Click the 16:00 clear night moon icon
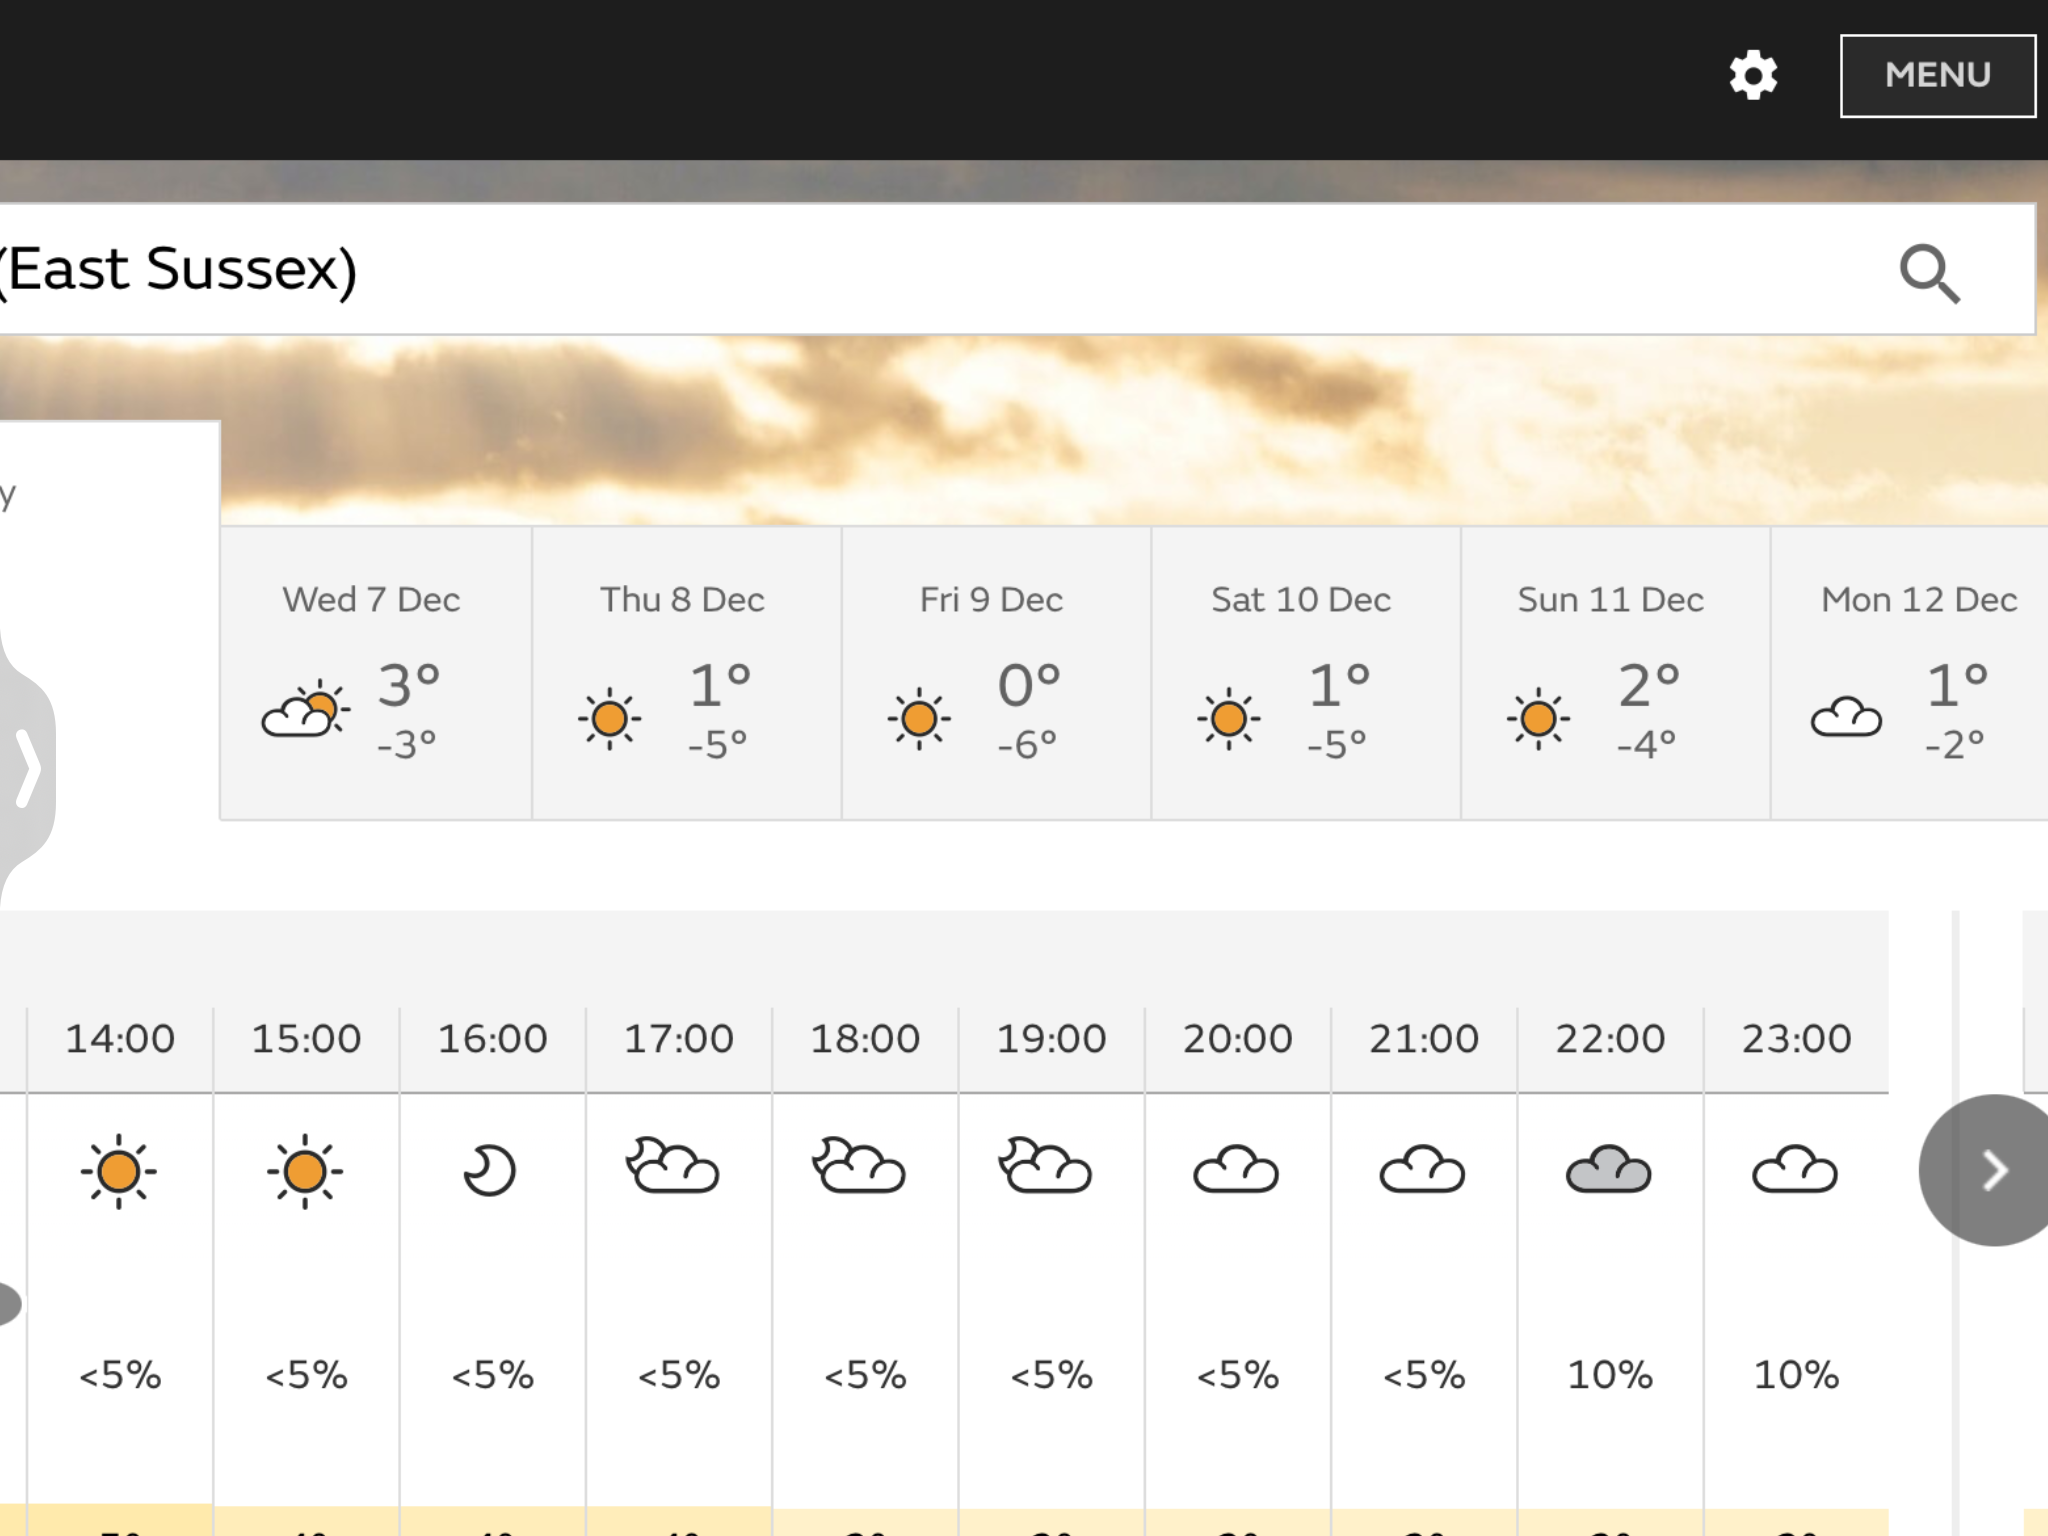The height and width of the screenshot is (1536, 2048). point(490,1171)
